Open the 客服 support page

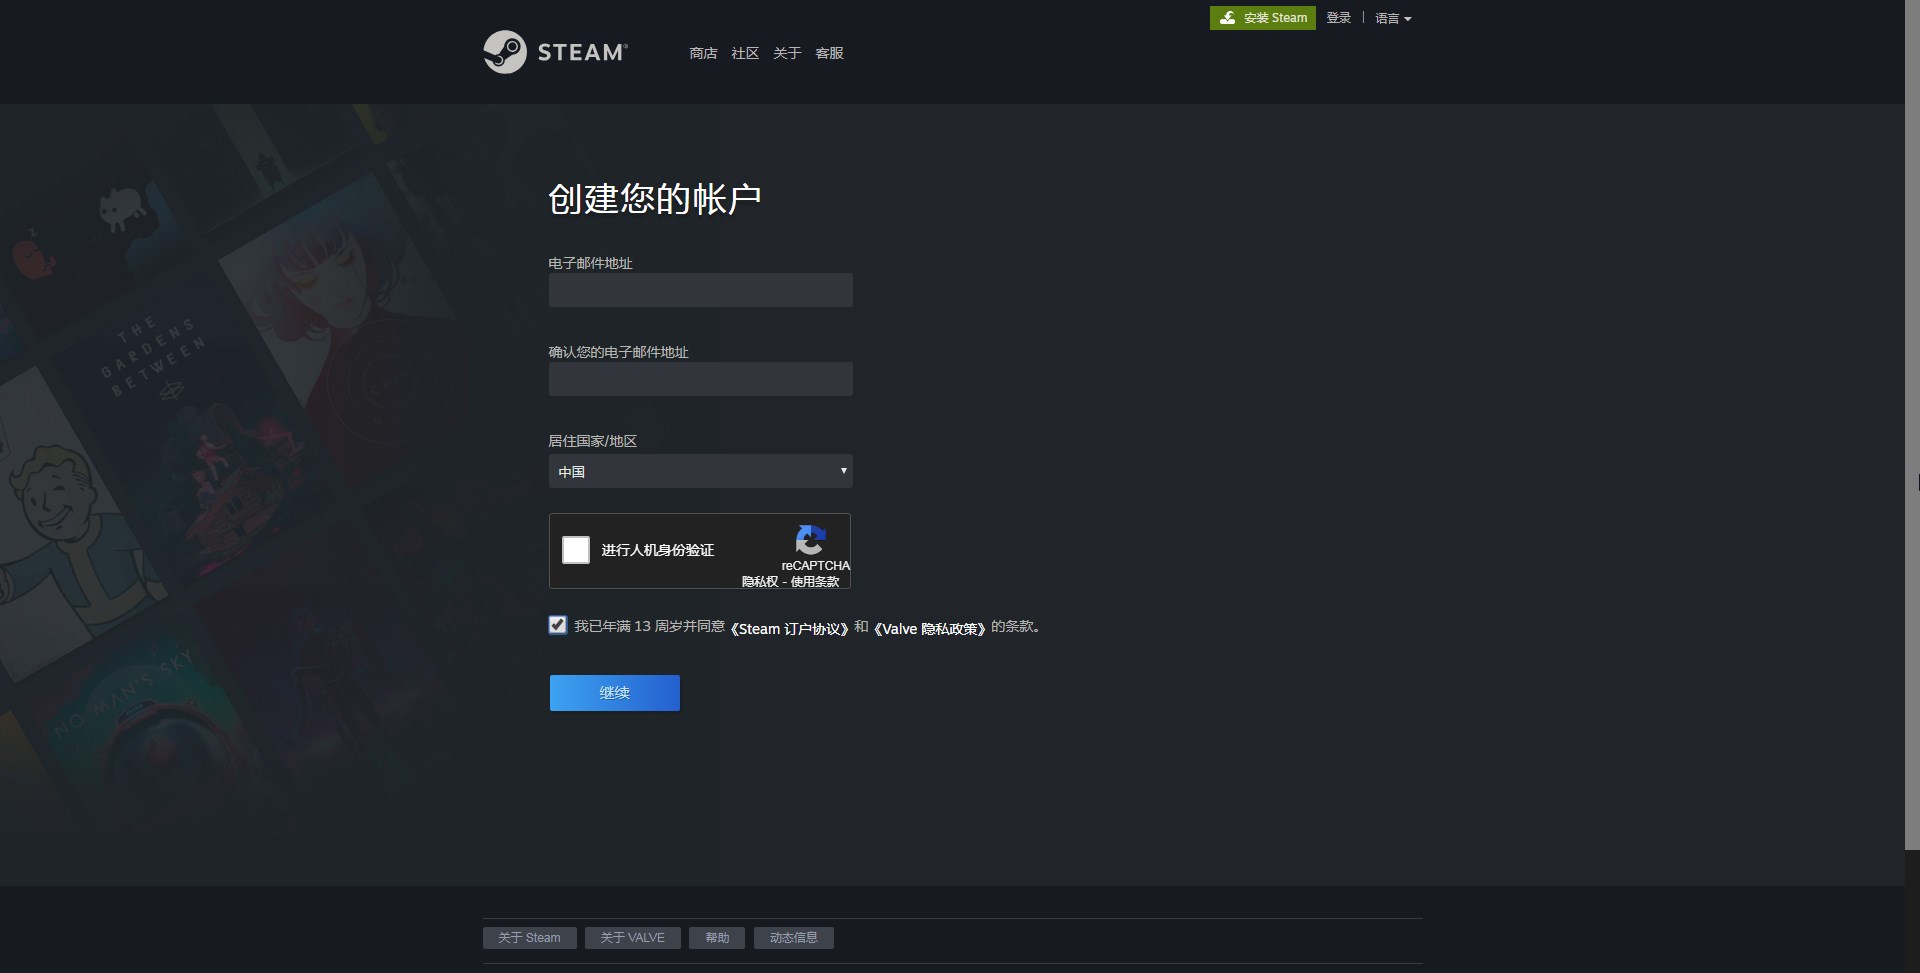[x=829, y=53]
